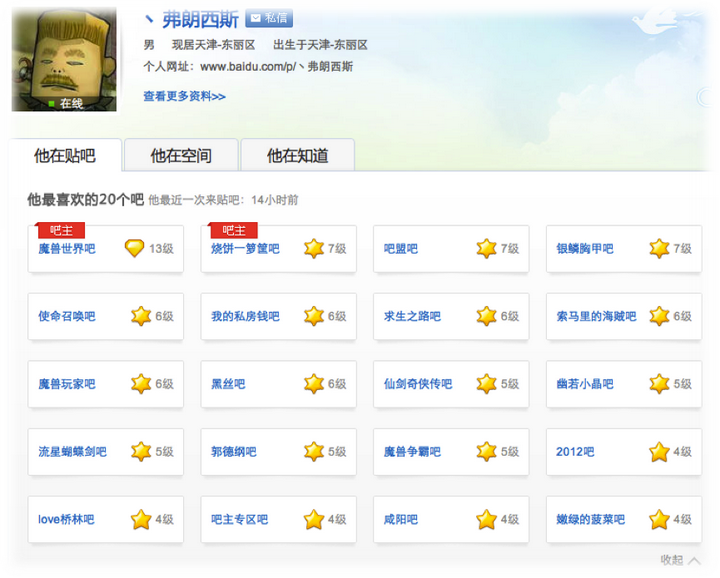The image size is (720, 578).
Task: Click 吧主 red tag on 魔兽世界吧
Action: coord(61,230)
